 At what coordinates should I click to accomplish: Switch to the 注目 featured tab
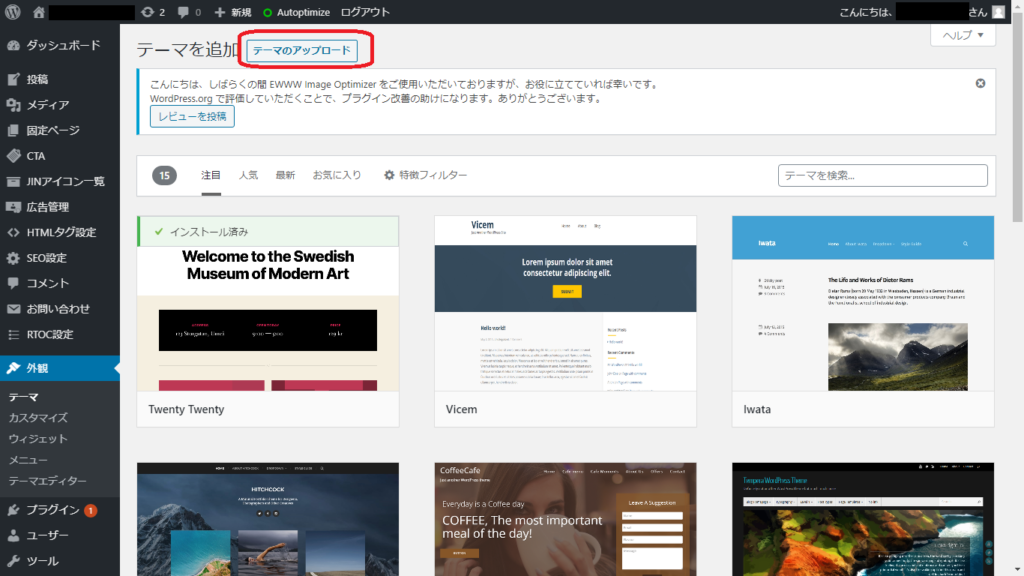(x=211, y=175)
